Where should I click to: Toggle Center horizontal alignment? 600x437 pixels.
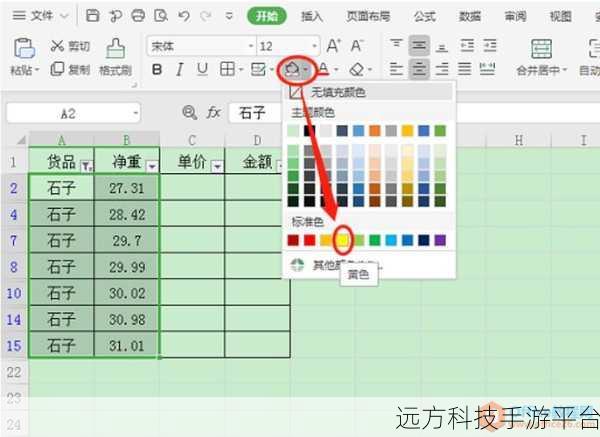[x=419, y=69]
